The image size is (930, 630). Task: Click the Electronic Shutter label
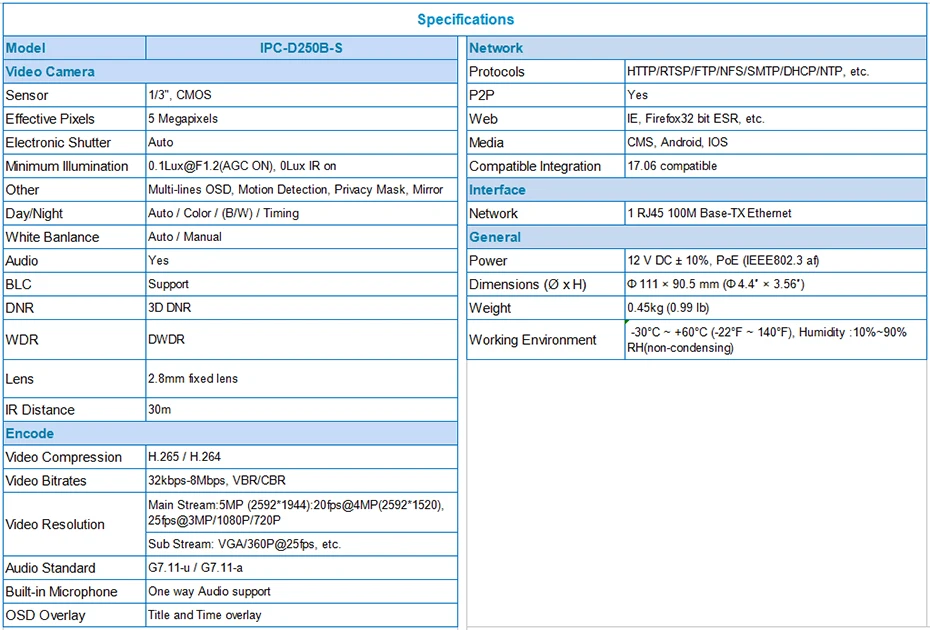[58, 142]
